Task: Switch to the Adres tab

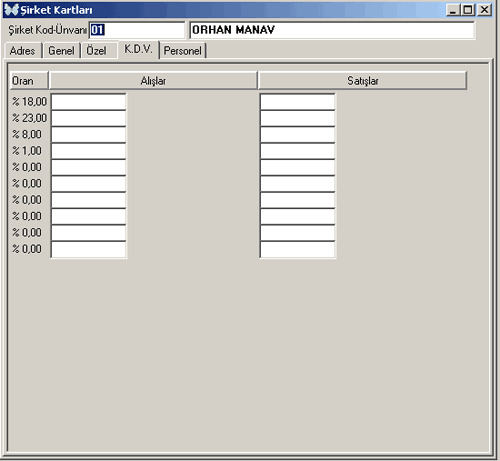Action: click(23, 51)
